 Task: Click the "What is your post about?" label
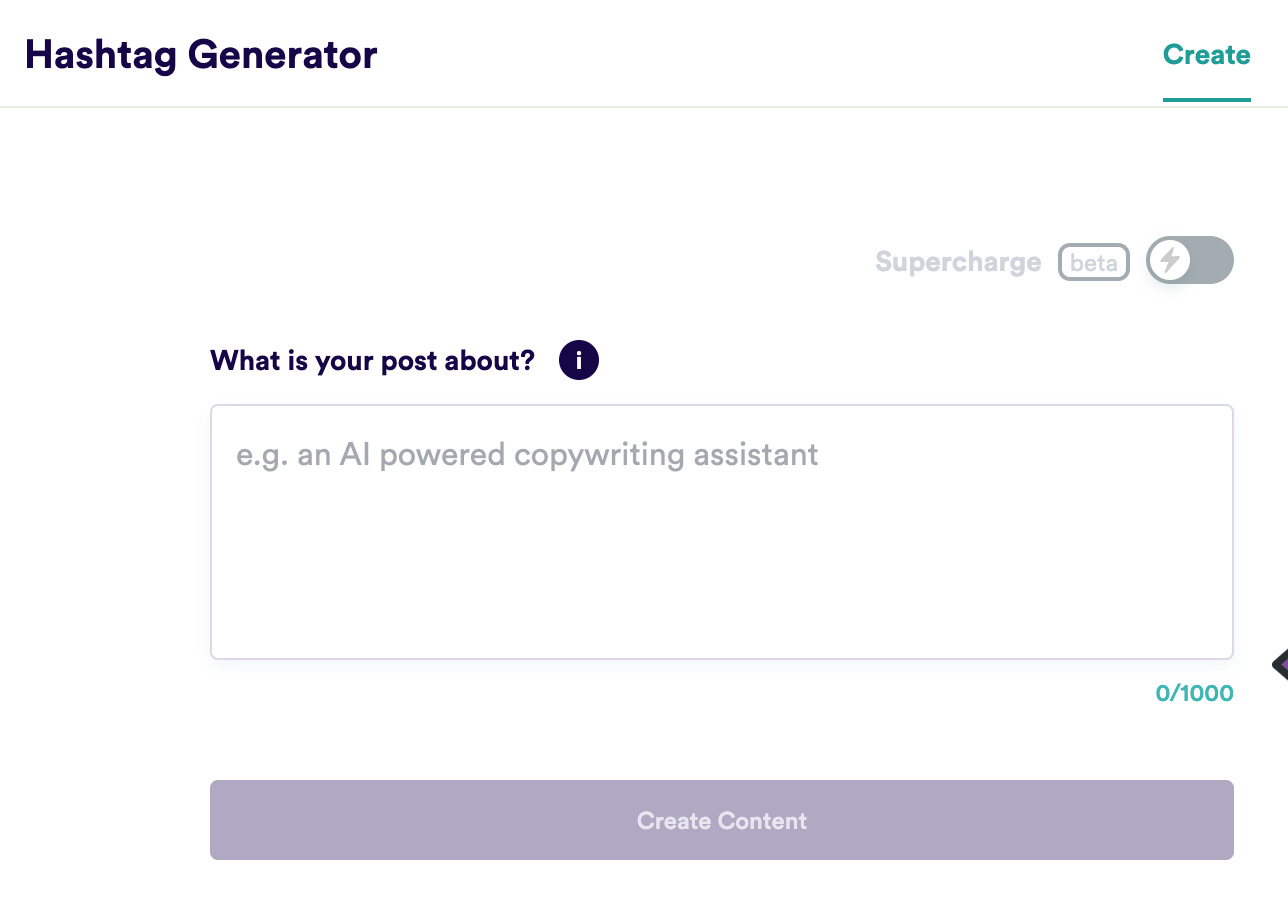pyautogui.click(x=373, y=360)
